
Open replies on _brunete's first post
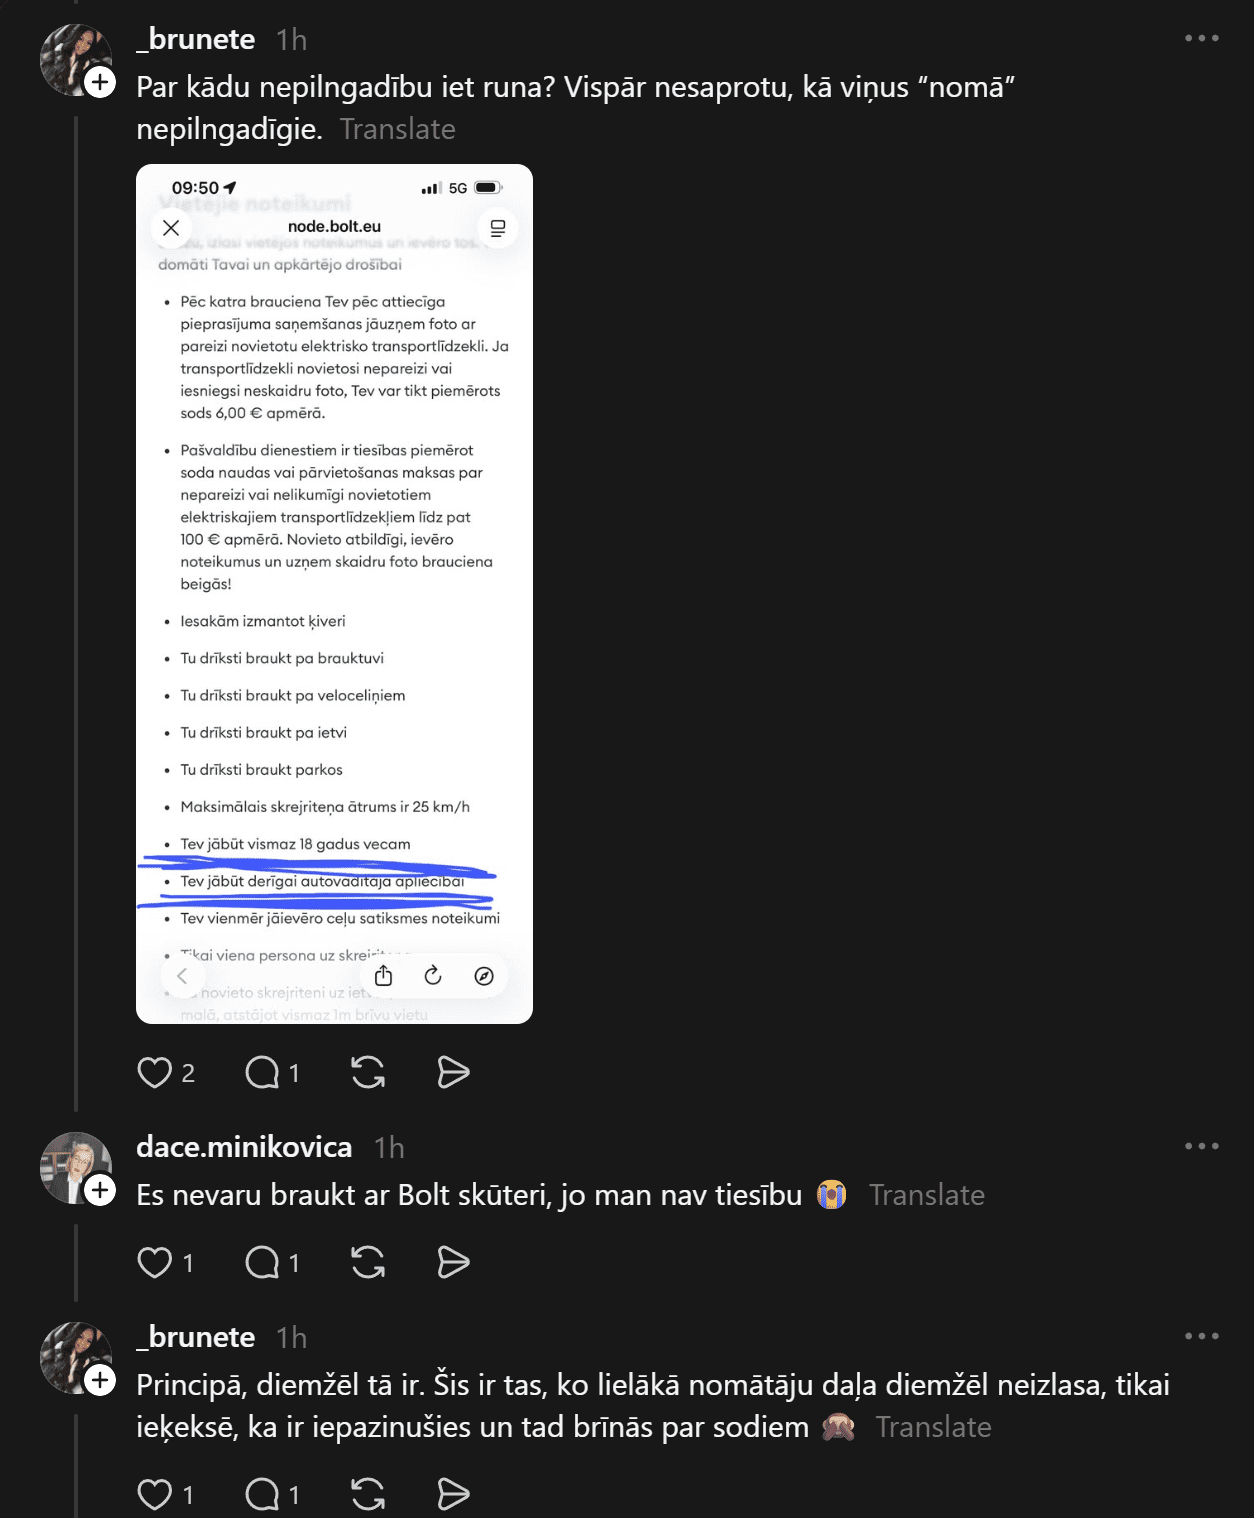point(263,1073)
